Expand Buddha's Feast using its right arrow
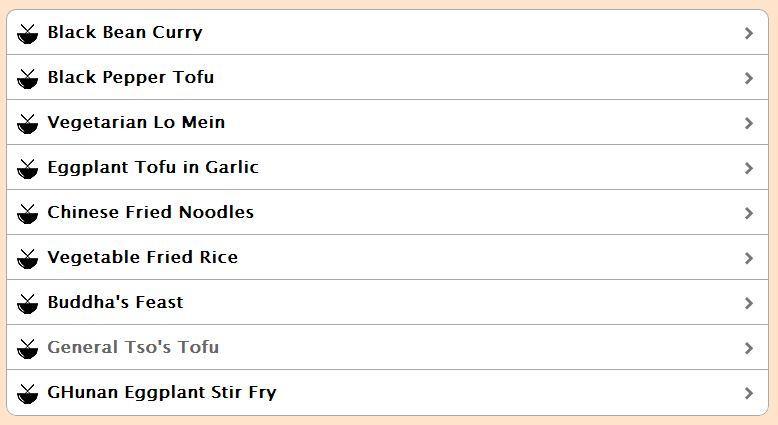 coord(748,303)
